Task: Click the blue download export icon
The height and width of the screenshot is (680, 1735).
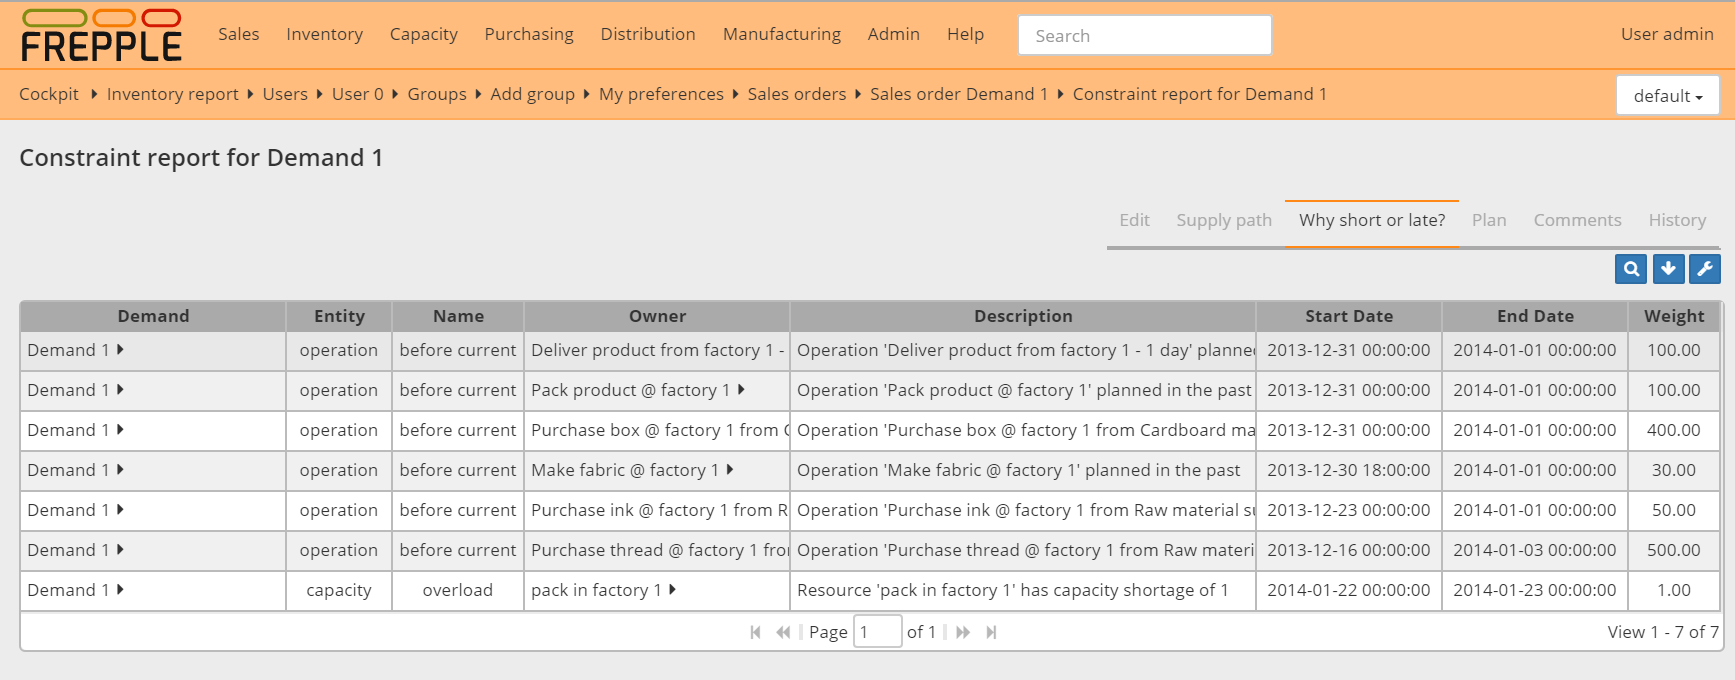Action: [1668, 269]
